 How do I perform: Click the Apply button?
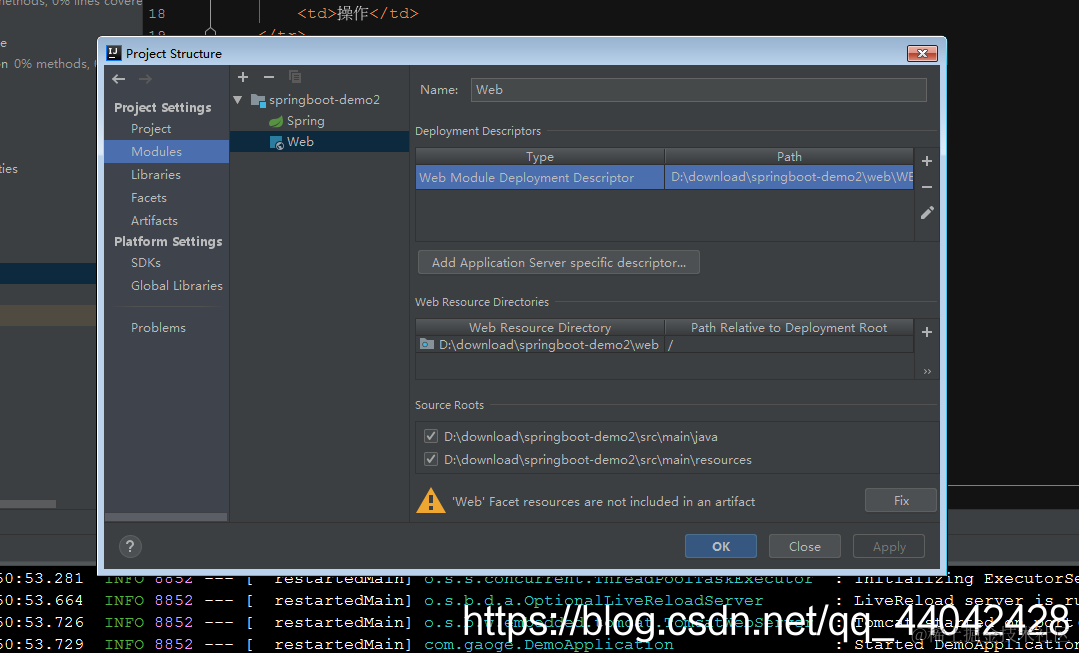(x=889, y=546)
